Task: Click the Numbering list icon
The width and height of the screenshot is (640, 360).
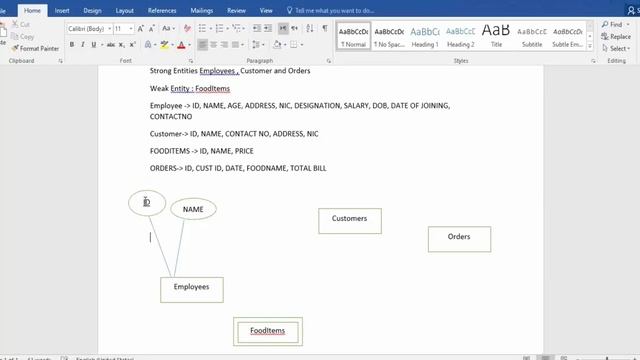Action: tap(220, 28)
